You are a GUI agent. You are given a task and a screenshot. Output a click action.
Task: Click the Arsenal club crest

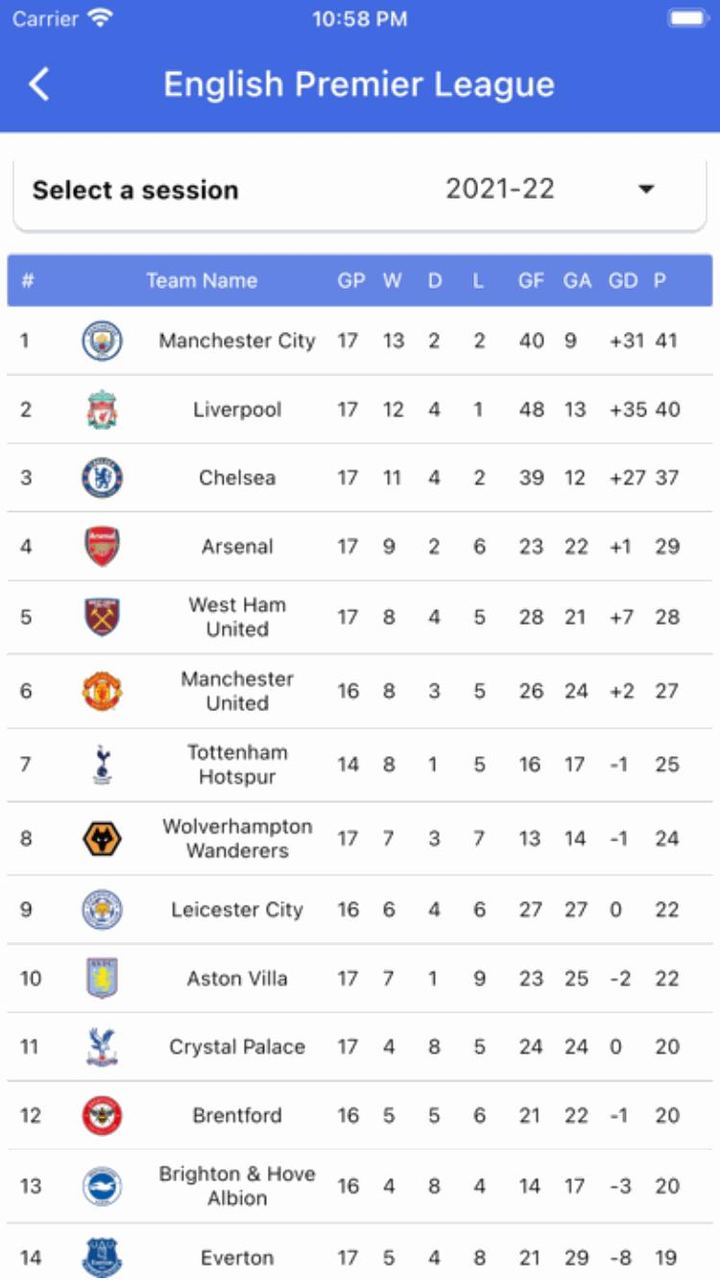[x=102, y=547]
